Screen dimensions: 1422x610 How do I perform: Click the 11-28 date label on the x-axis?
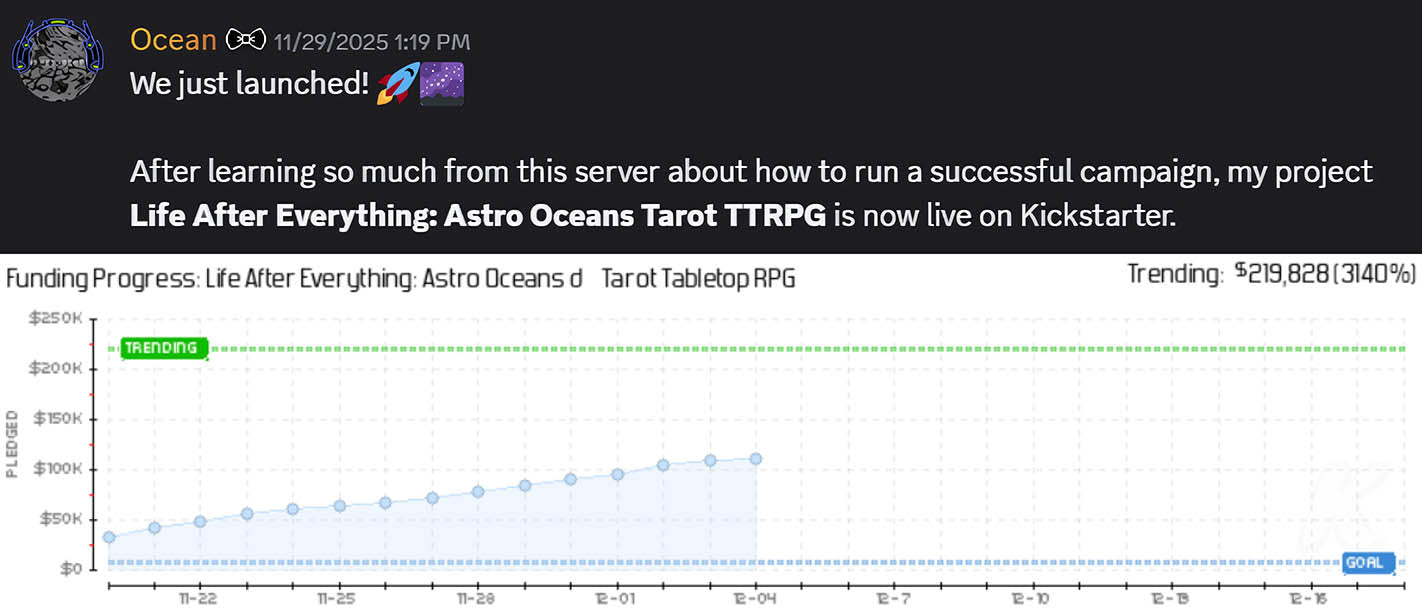(477, 597)
